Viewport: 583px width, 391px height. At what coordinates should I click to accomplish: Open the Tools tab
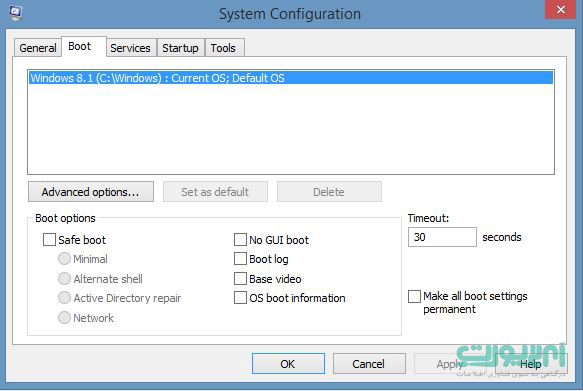click(x=224, y=48)
